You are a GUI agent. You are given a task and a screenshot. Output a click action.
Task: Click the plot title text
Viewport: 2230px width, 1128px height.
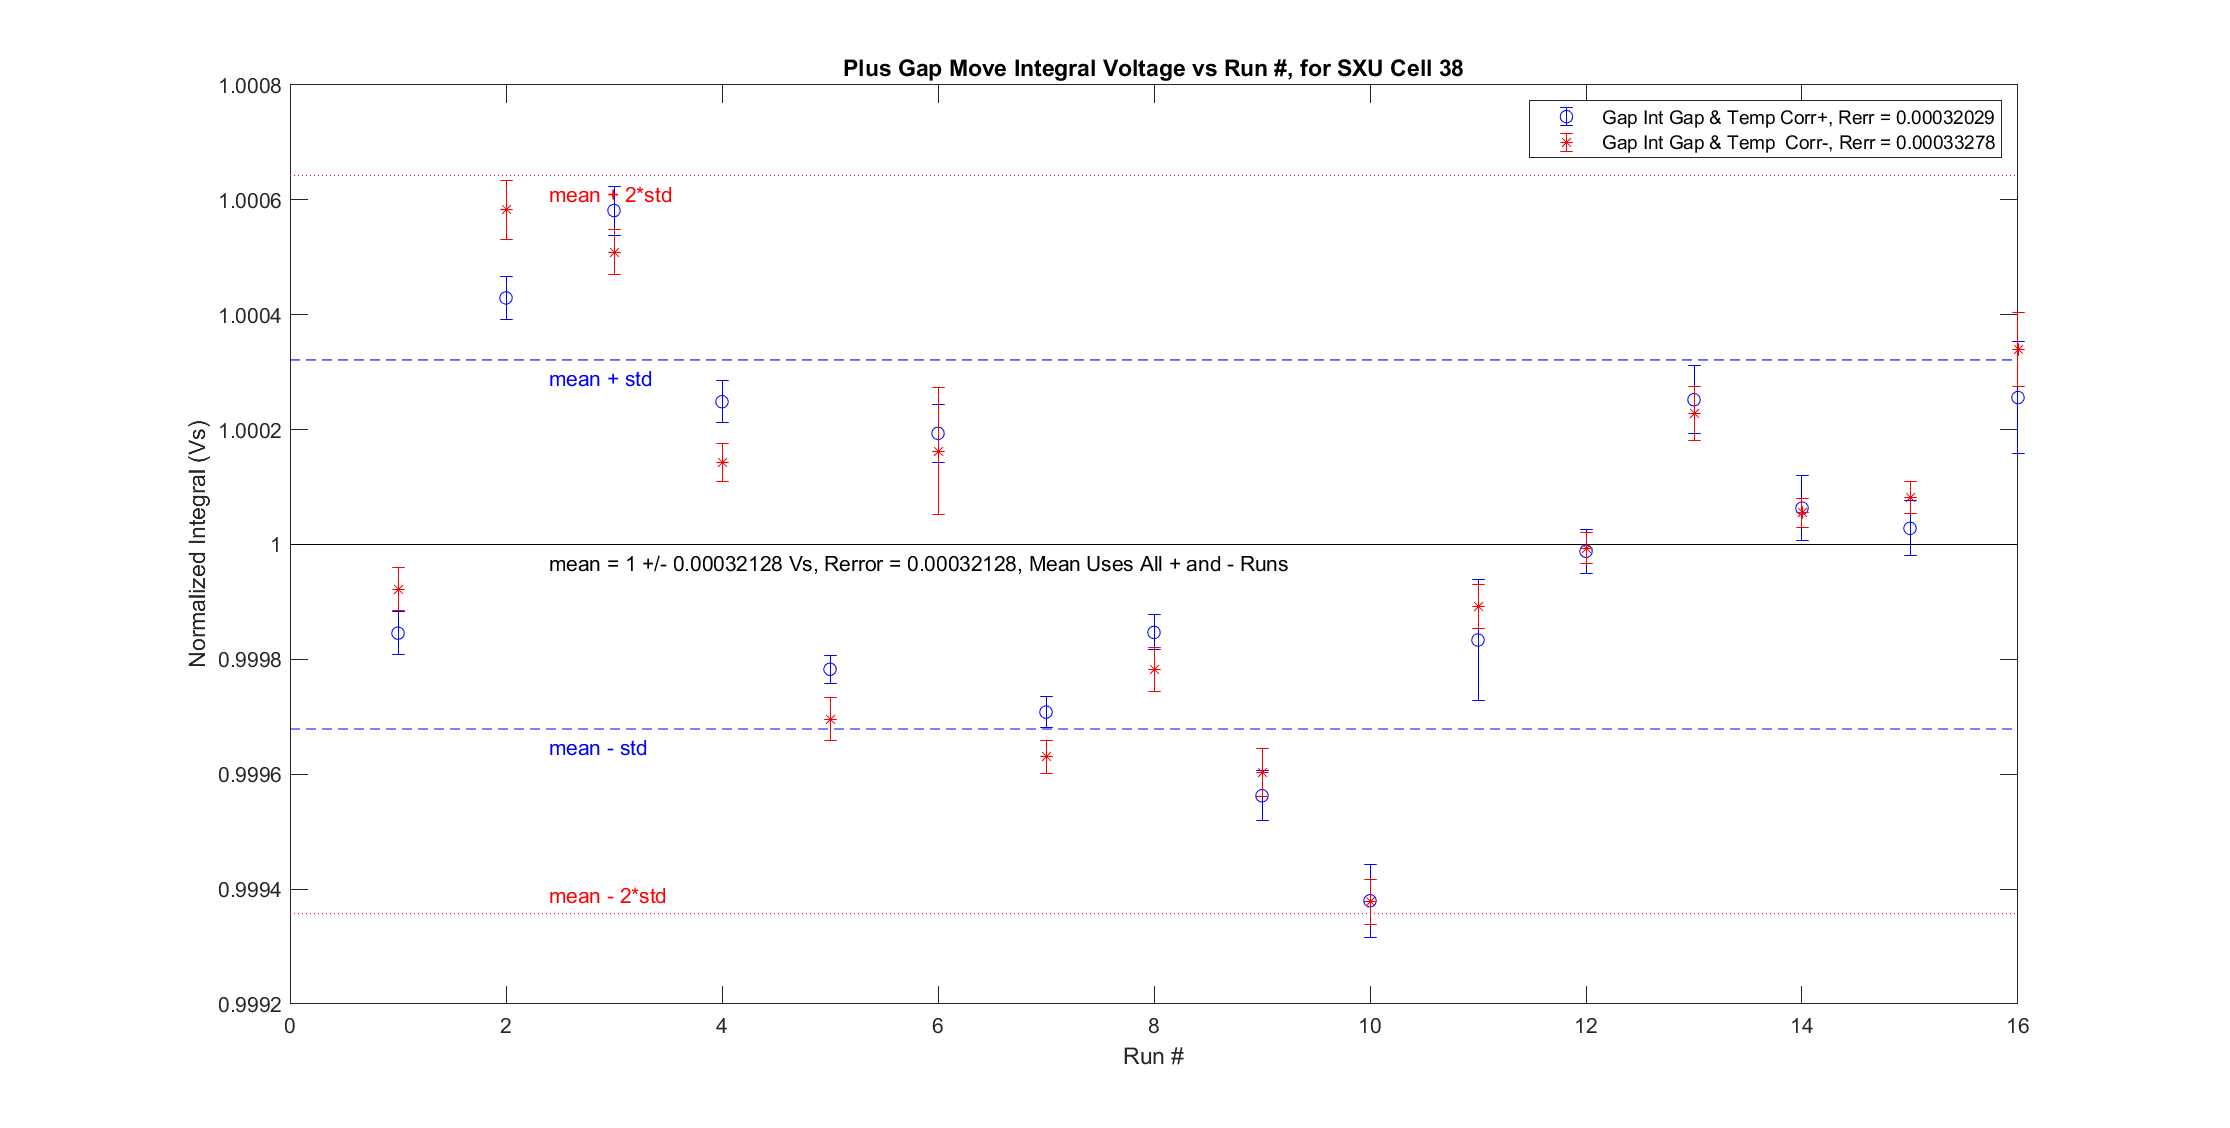[1152, 68]
